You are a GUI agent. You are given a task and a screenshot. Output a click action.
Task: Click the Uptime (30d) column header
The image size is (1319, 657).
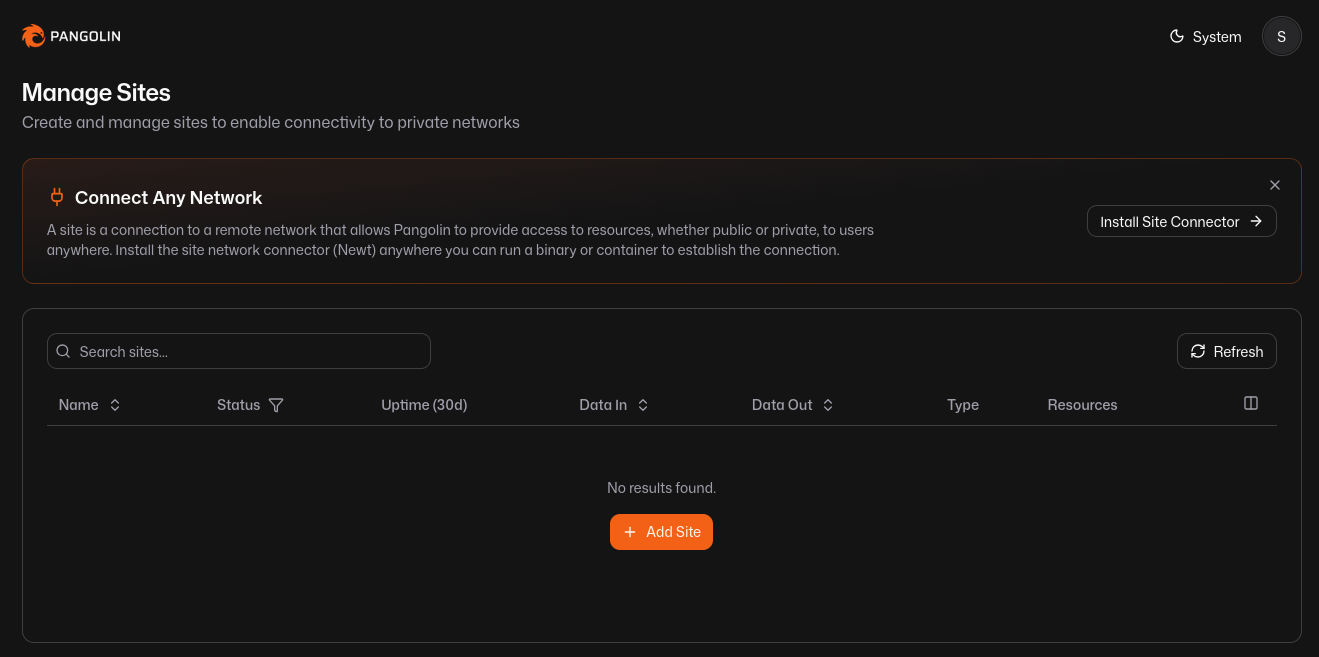[x=424, y=405]
